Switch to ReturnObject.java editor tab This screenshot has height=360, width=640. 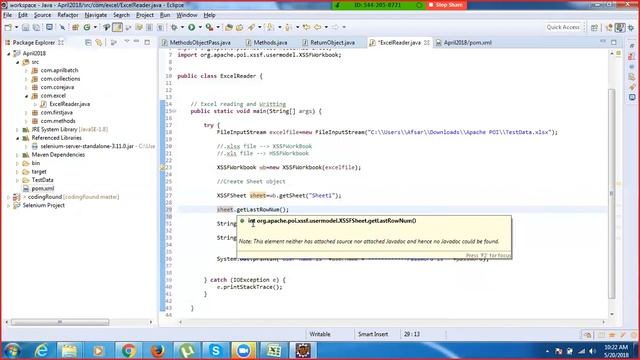pos(329,42)
